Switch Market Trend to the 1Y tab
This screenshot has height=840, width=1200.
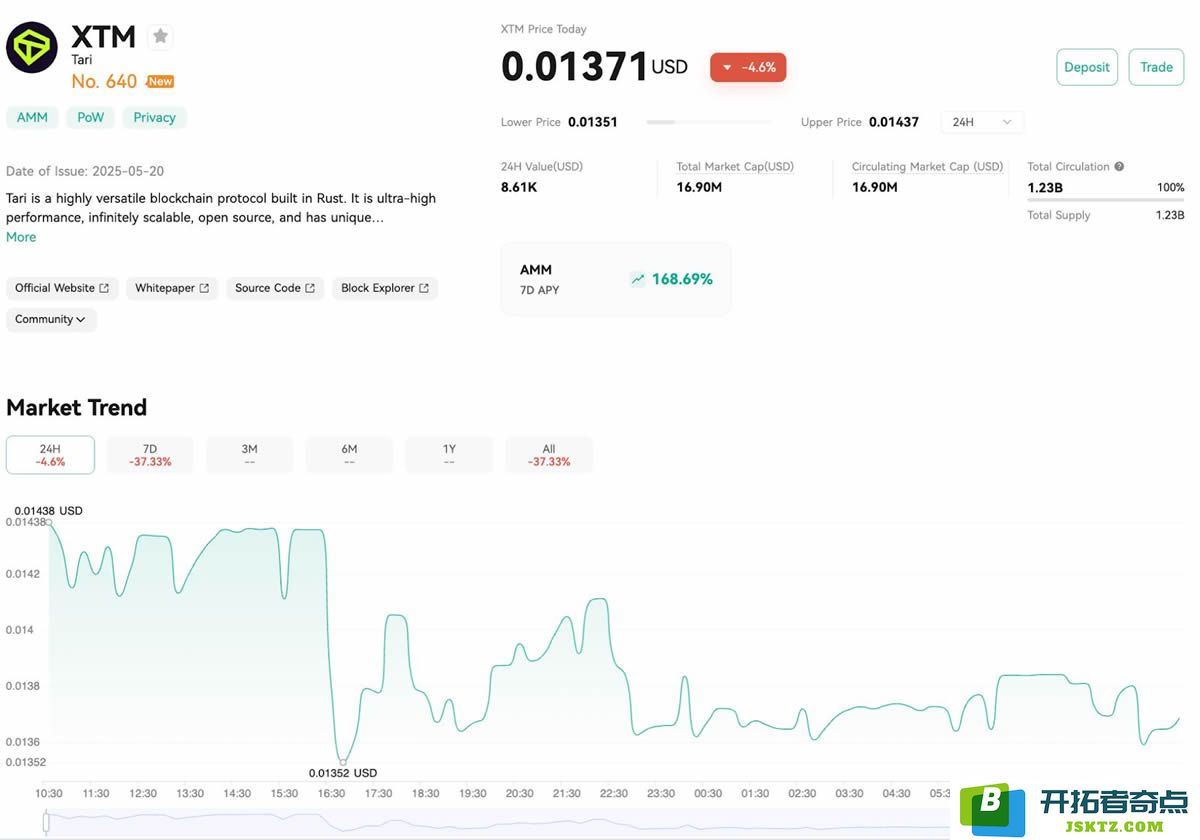coord(449,455)
